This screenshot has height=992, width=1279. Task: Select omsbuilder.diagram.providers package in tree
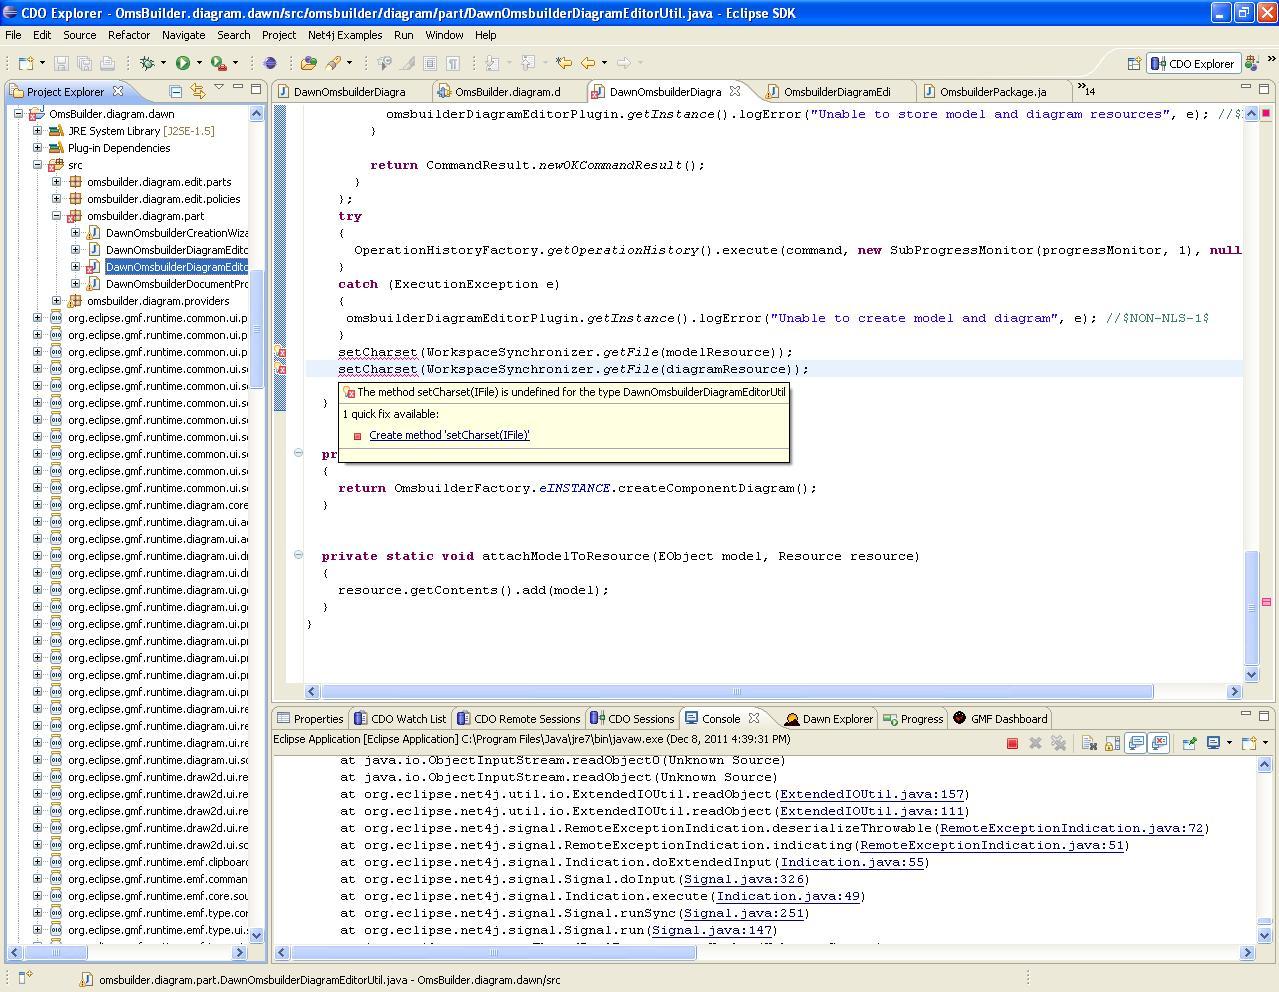tap(158, 301)
